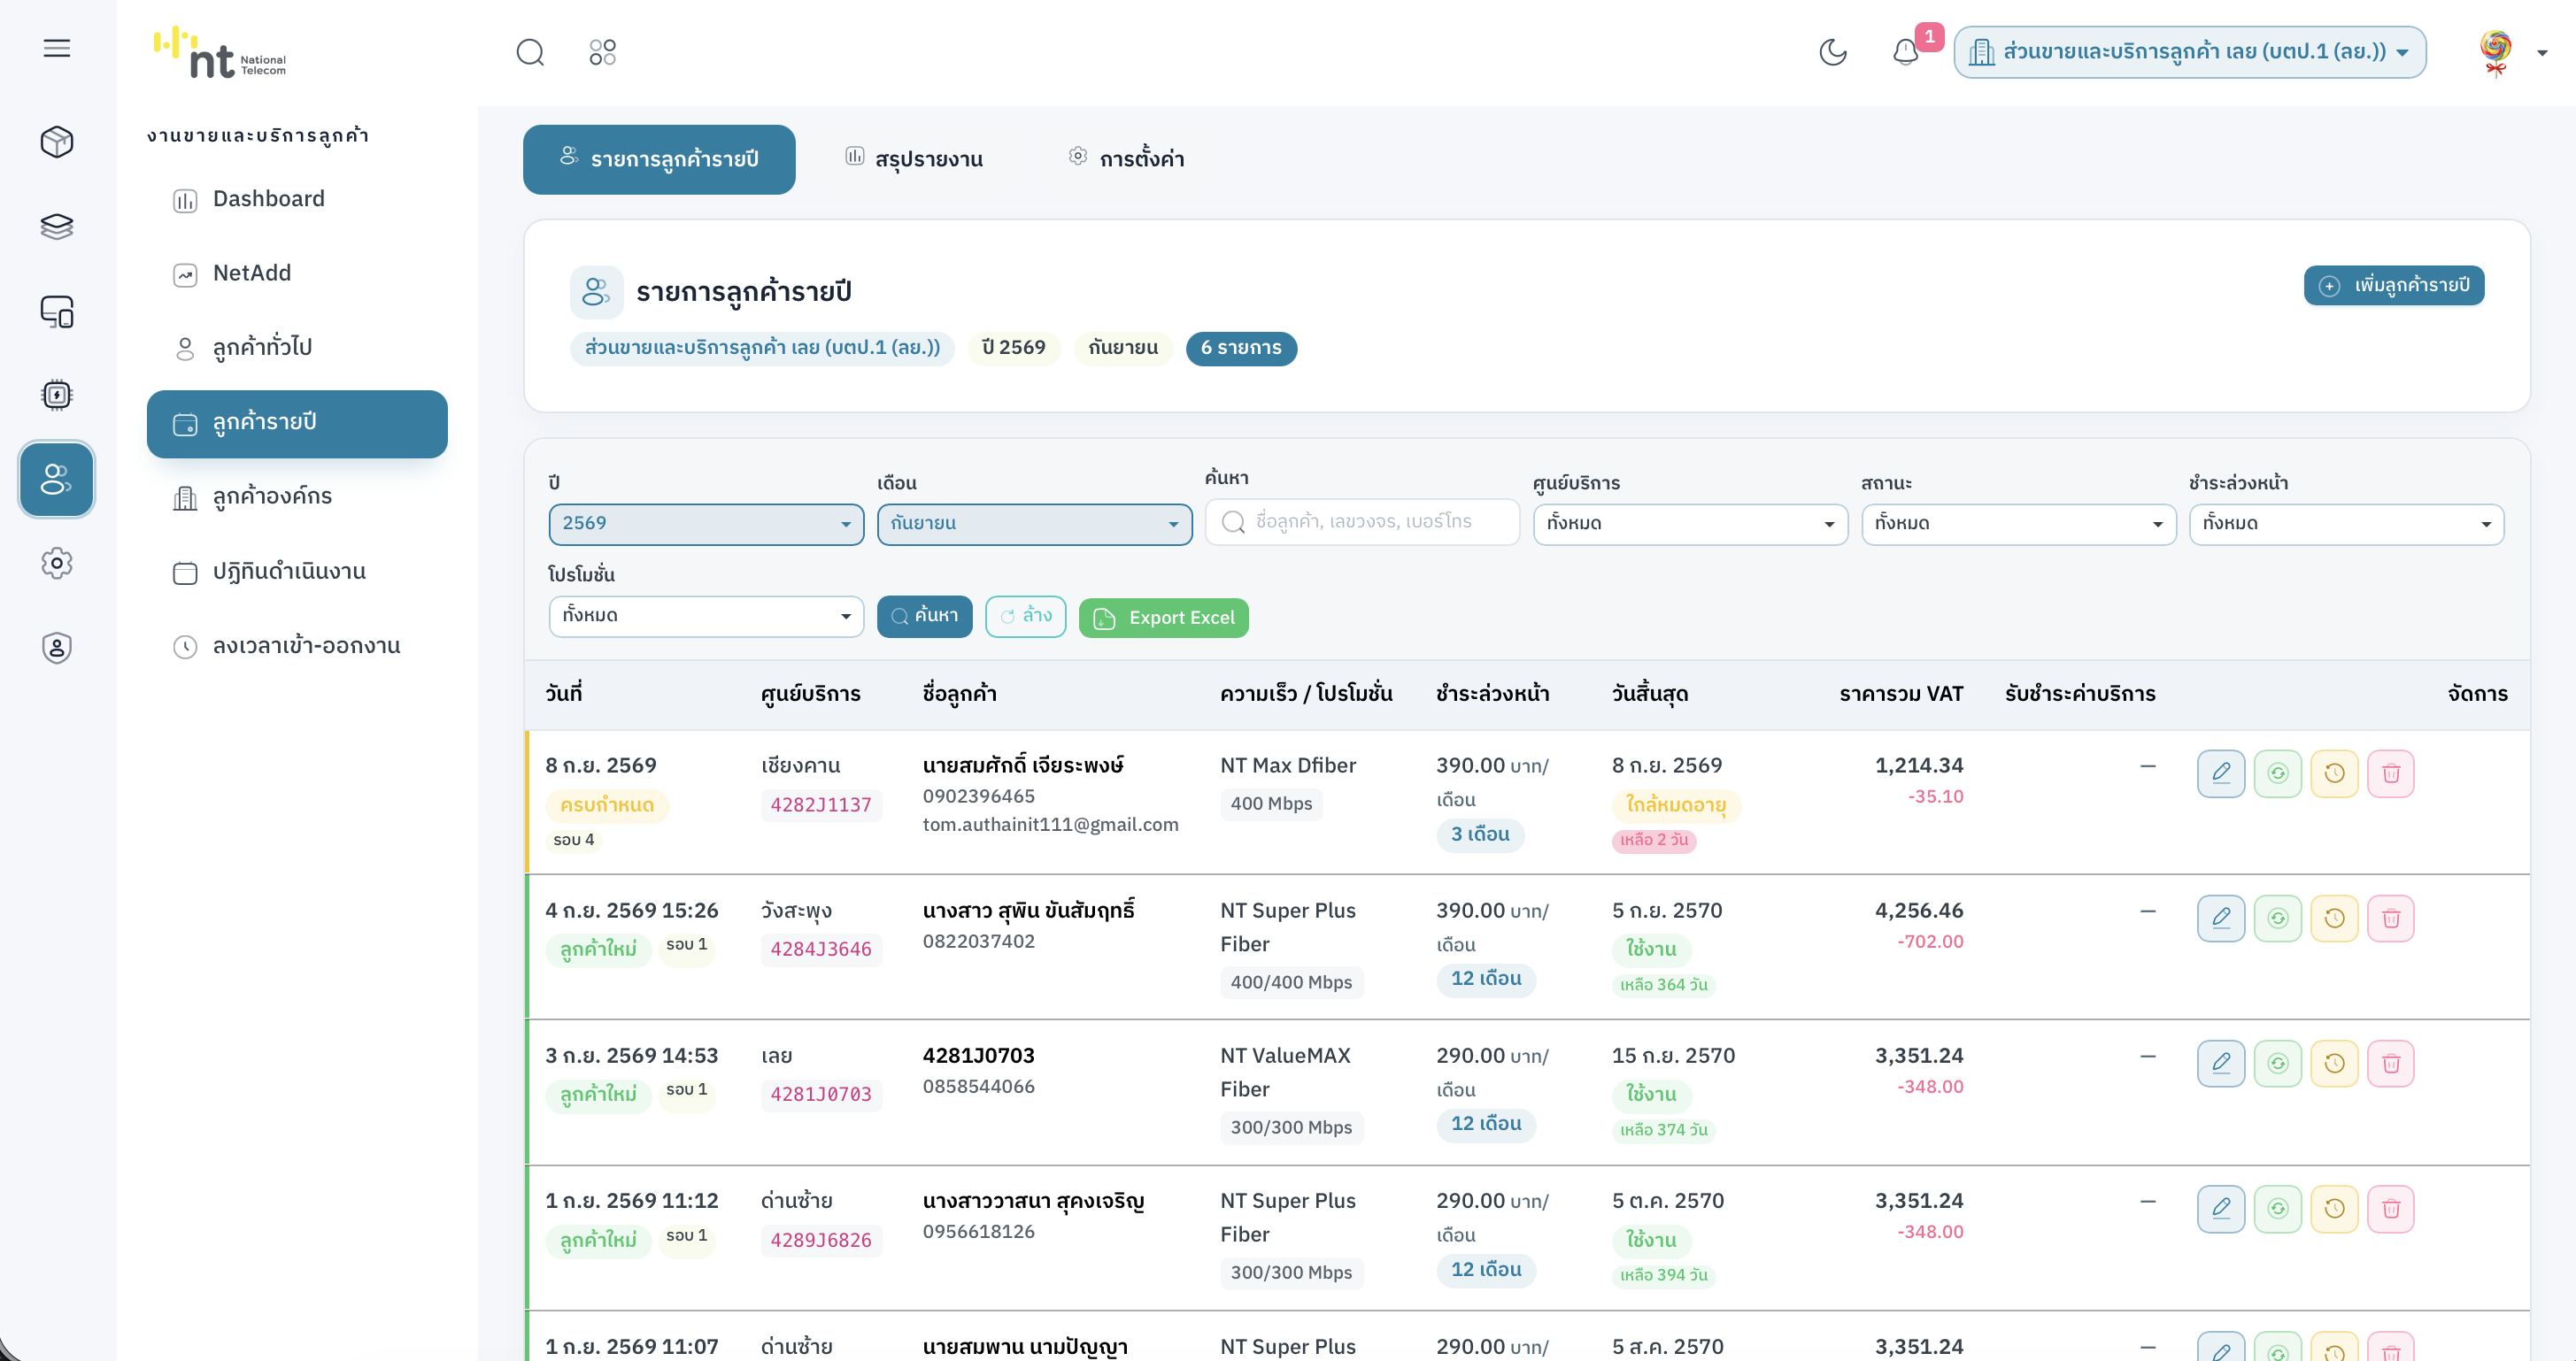Open the gear settings icon in left rail
Image resolution: width=2576 pixels, height=1361 pixels.
click(x=57, y=563)
